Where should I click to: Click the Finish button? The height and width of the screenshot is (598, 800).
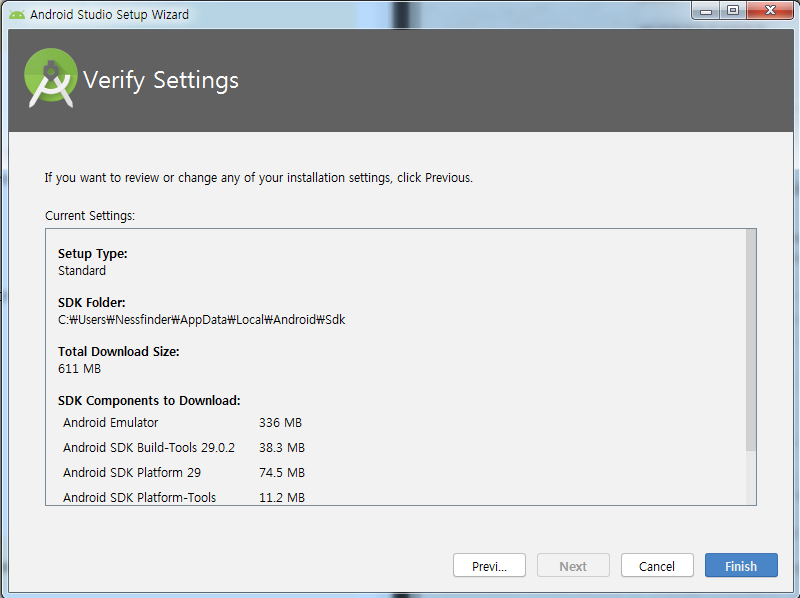tap(741, 565)
